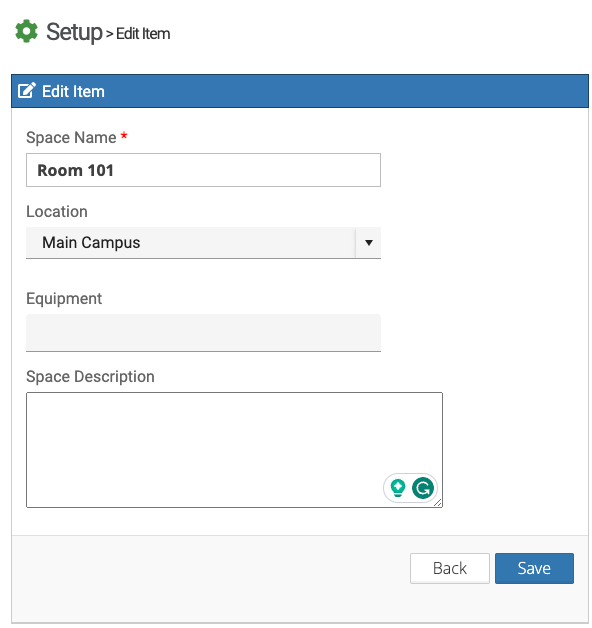This screenshot has width=592, height=628.
Task: Go Back without saving
Action: pos(449,568)
